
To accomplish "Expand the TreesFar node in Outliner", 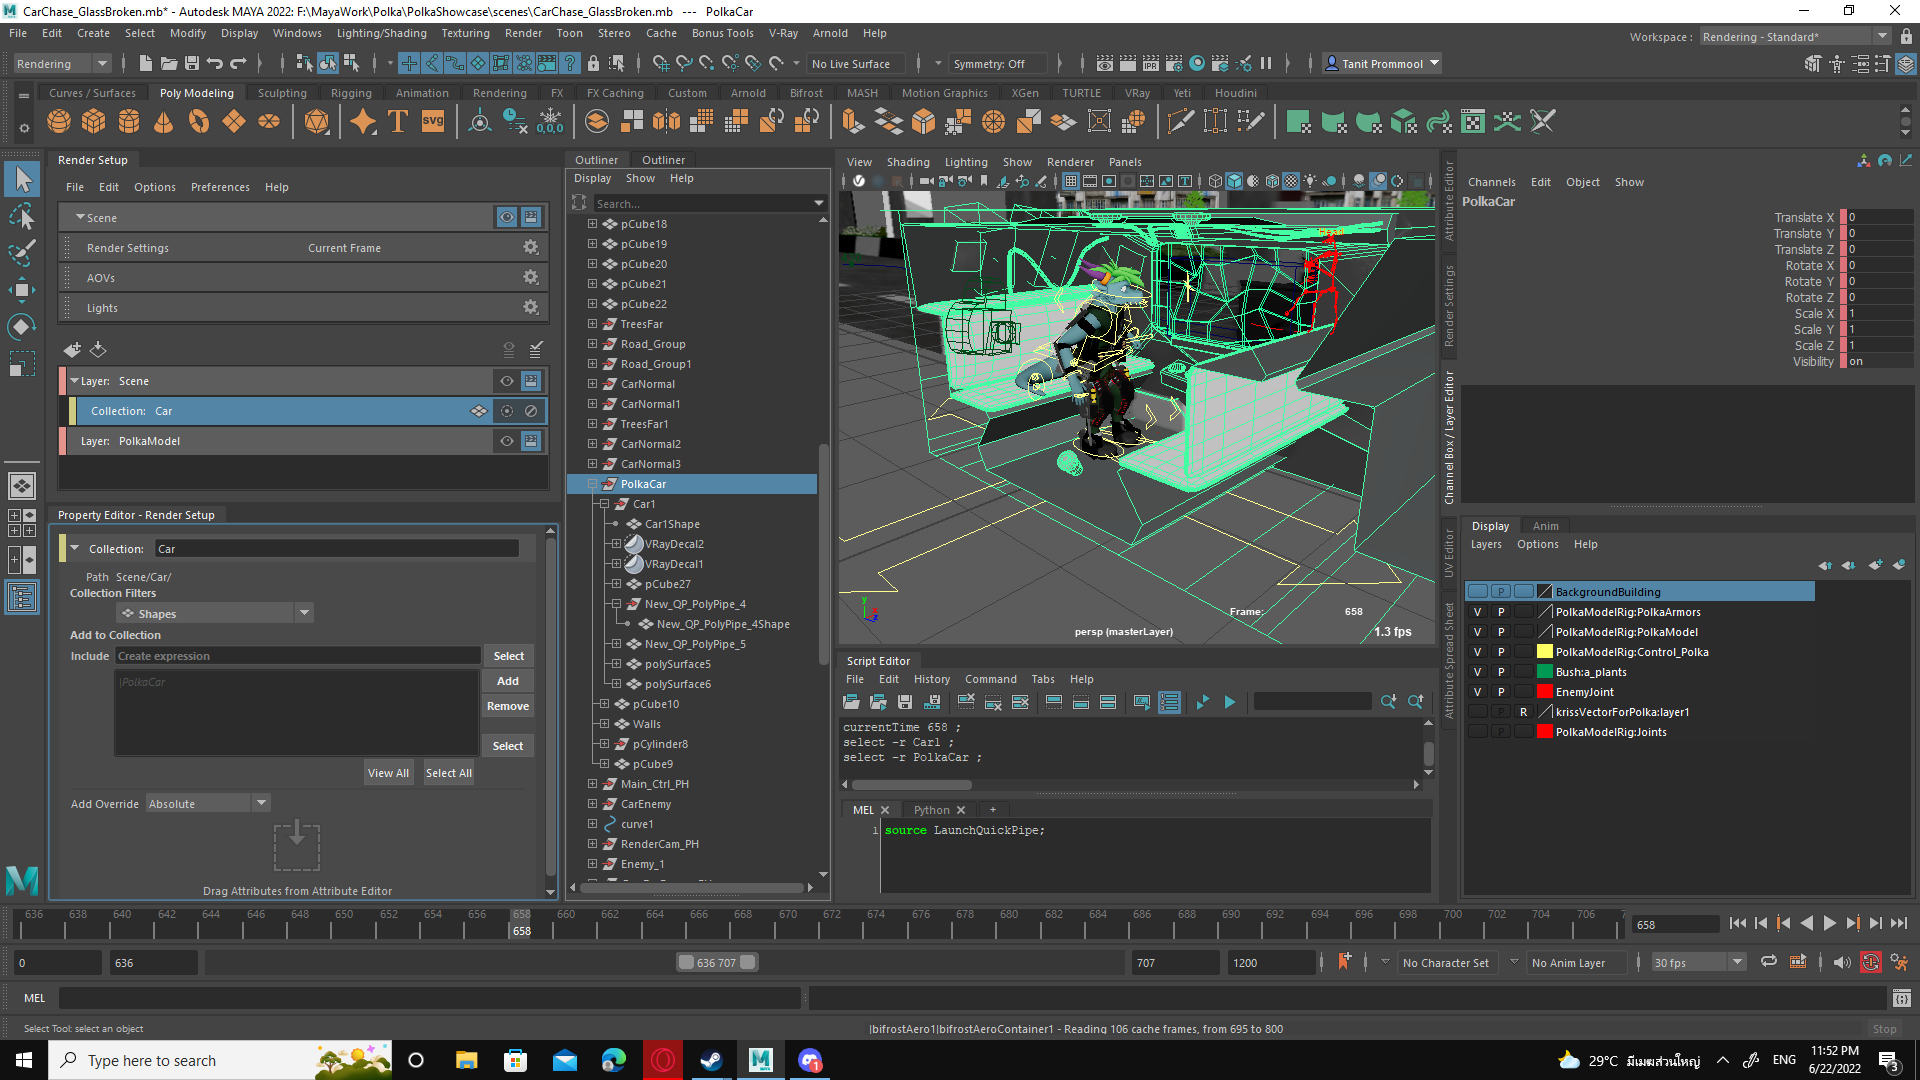I will click(x=593, y=324).
